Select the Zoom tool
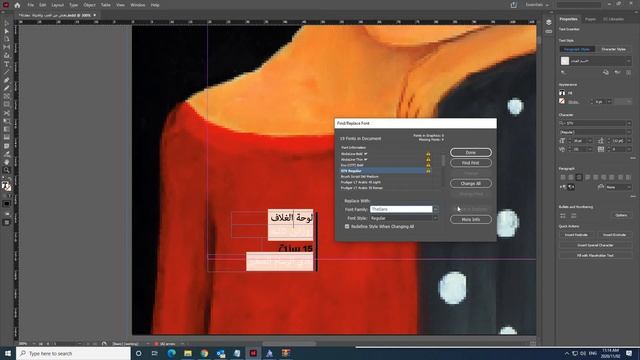Screen dimensions: 640x360 [x=7, y=170]
